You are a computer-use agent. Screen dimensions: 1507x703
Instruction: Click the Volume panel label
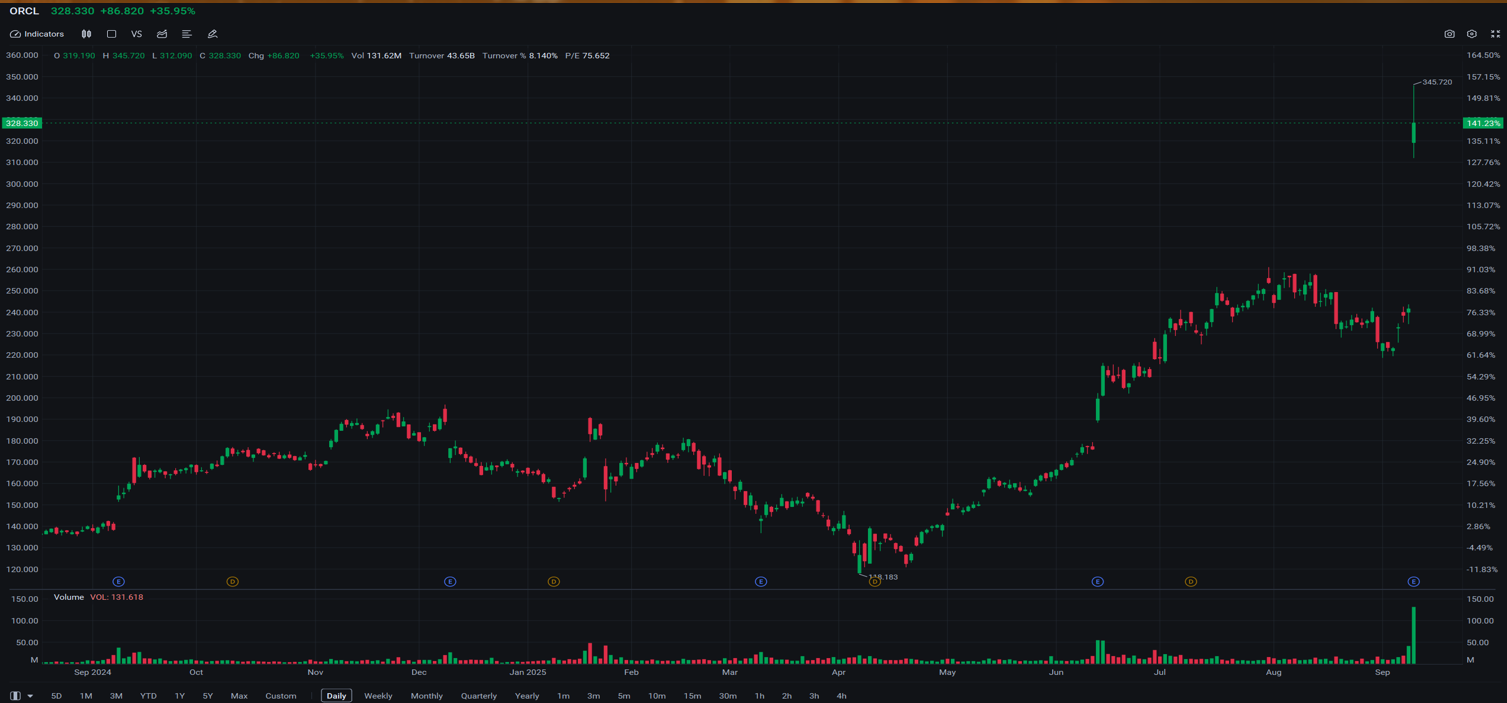(69, 598)
